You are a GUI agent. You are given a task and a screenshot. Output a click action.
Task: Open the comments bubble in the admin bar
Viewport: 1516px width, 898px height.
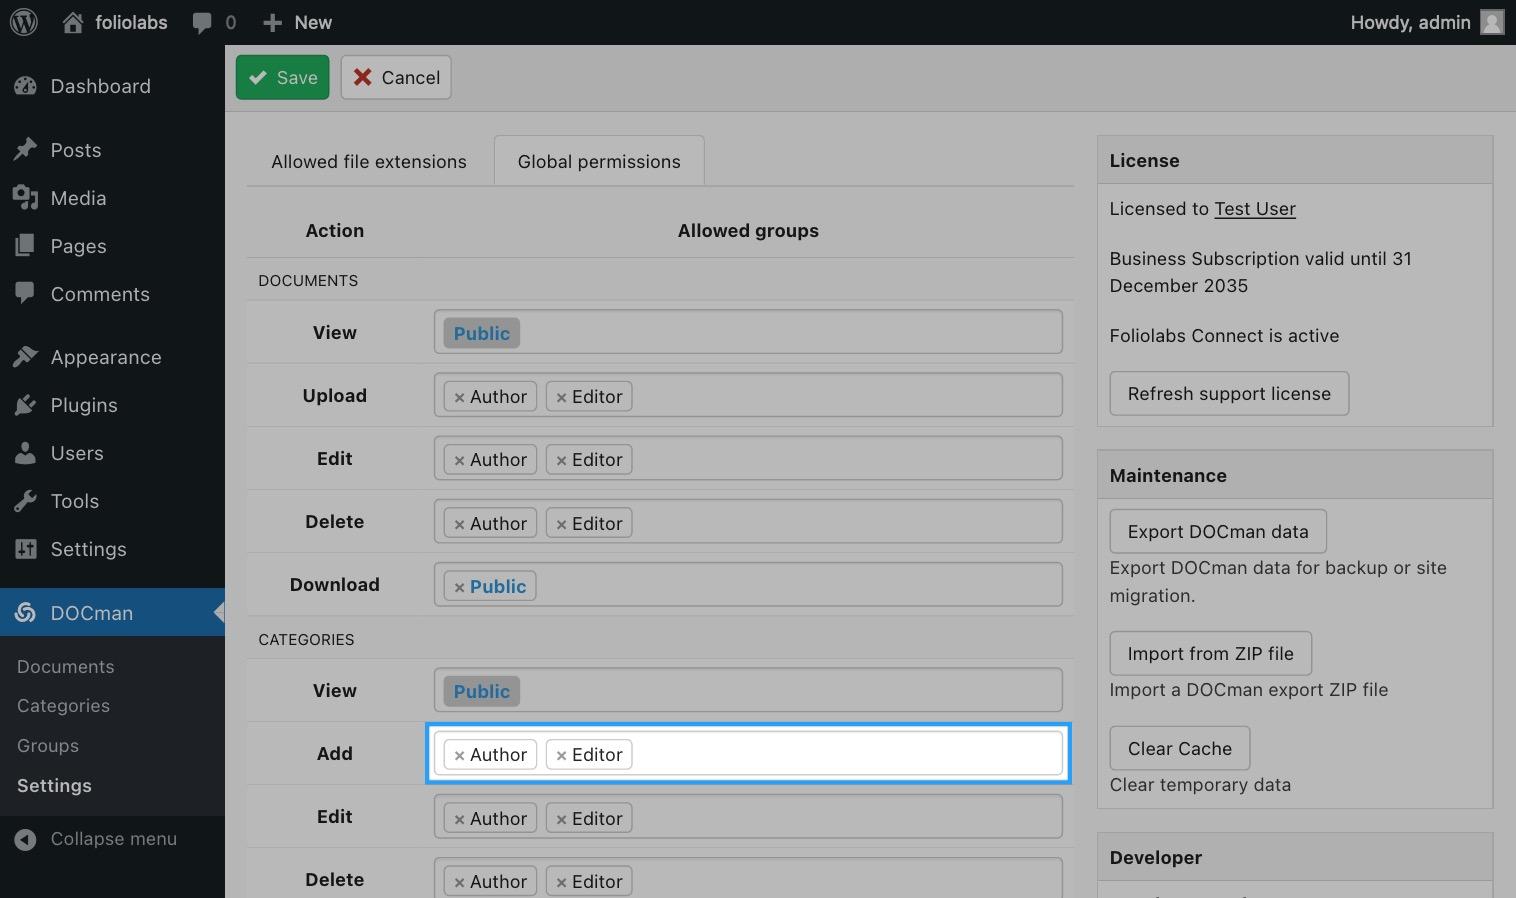point(202,23)
